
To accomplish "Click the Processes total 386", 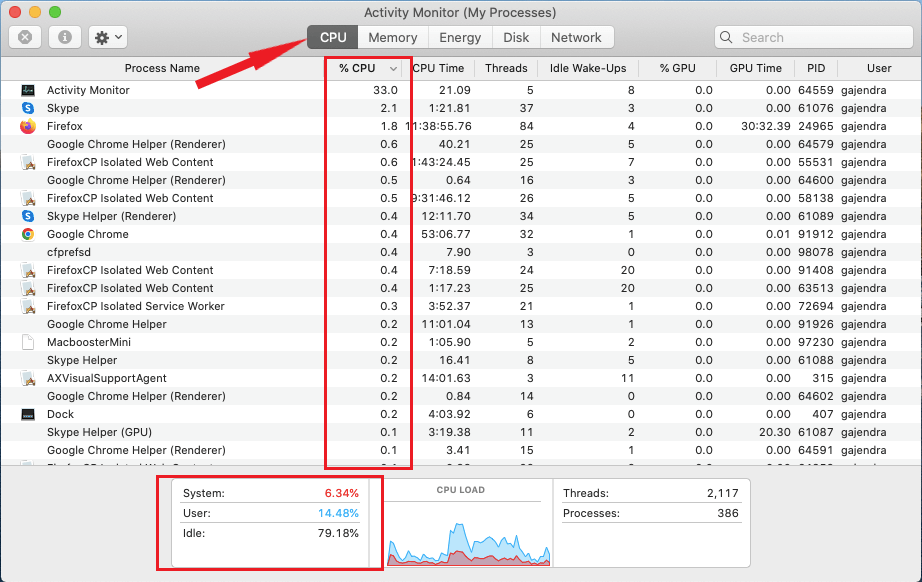I will click(x=728, y=513).
